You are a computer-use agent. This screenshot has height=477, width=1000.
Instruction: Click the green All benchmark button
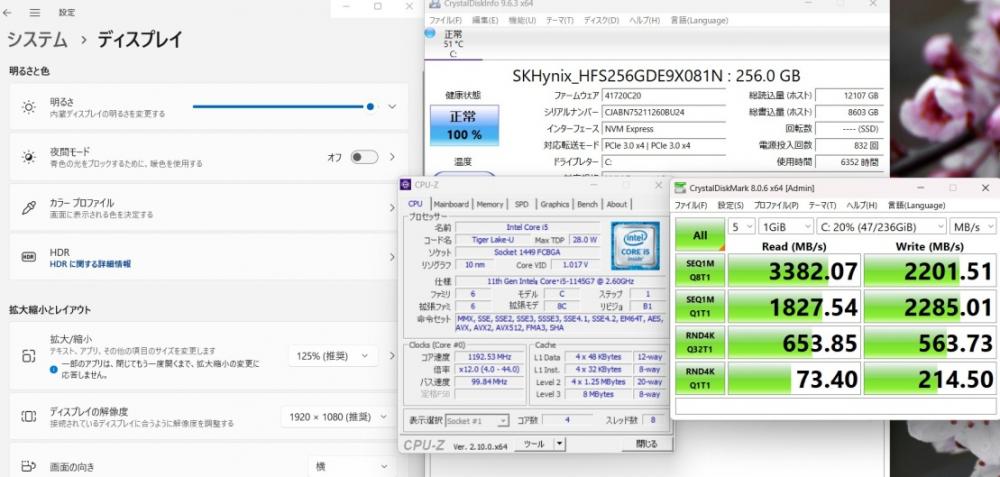pos(700,235)
